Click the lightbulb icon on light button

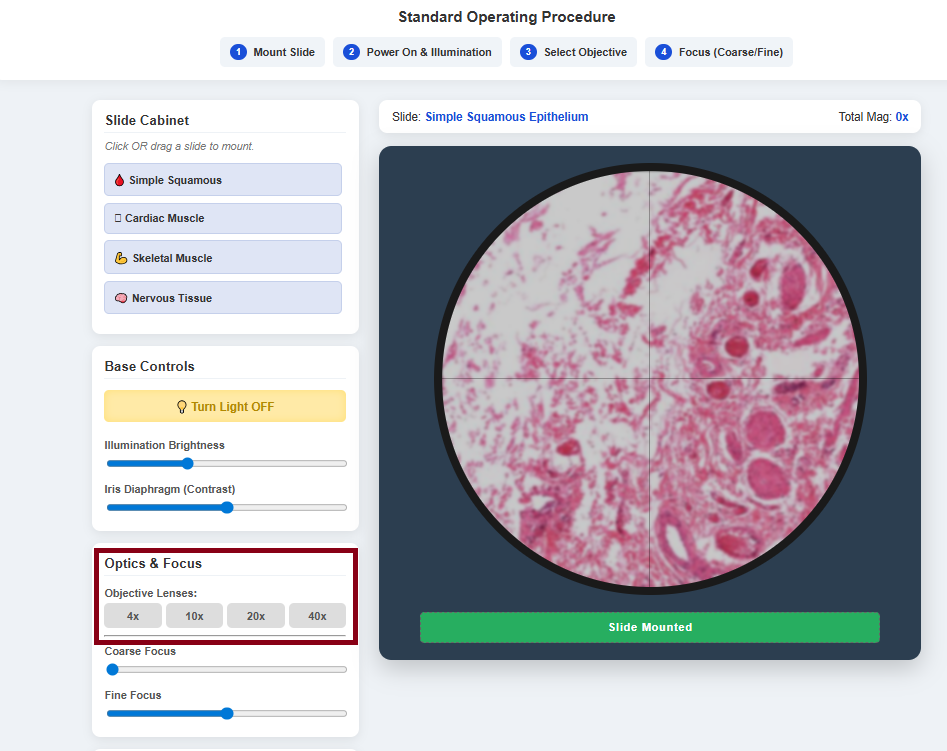pos(182,407)
